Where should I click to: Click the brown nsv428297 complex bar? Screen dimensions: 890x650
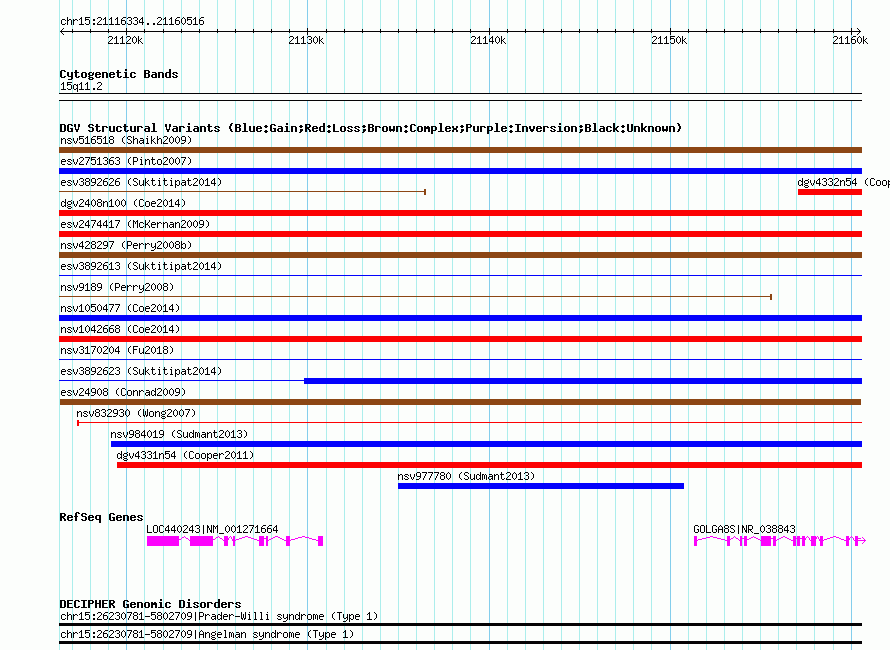tap(460, 255)
